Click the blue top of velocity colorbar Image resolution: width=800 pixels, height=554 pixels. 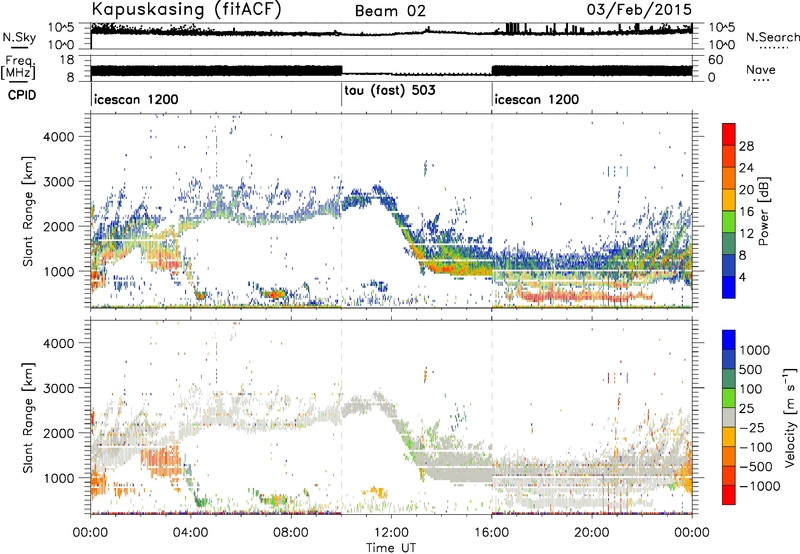(x=729, y=340)
